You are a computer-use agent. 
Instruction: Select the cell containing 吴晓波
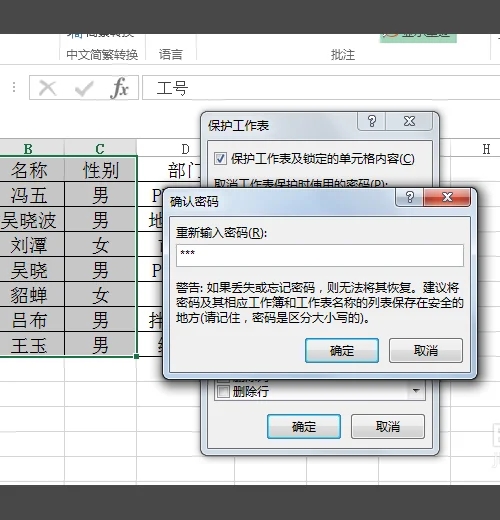[x=29, y=220]
